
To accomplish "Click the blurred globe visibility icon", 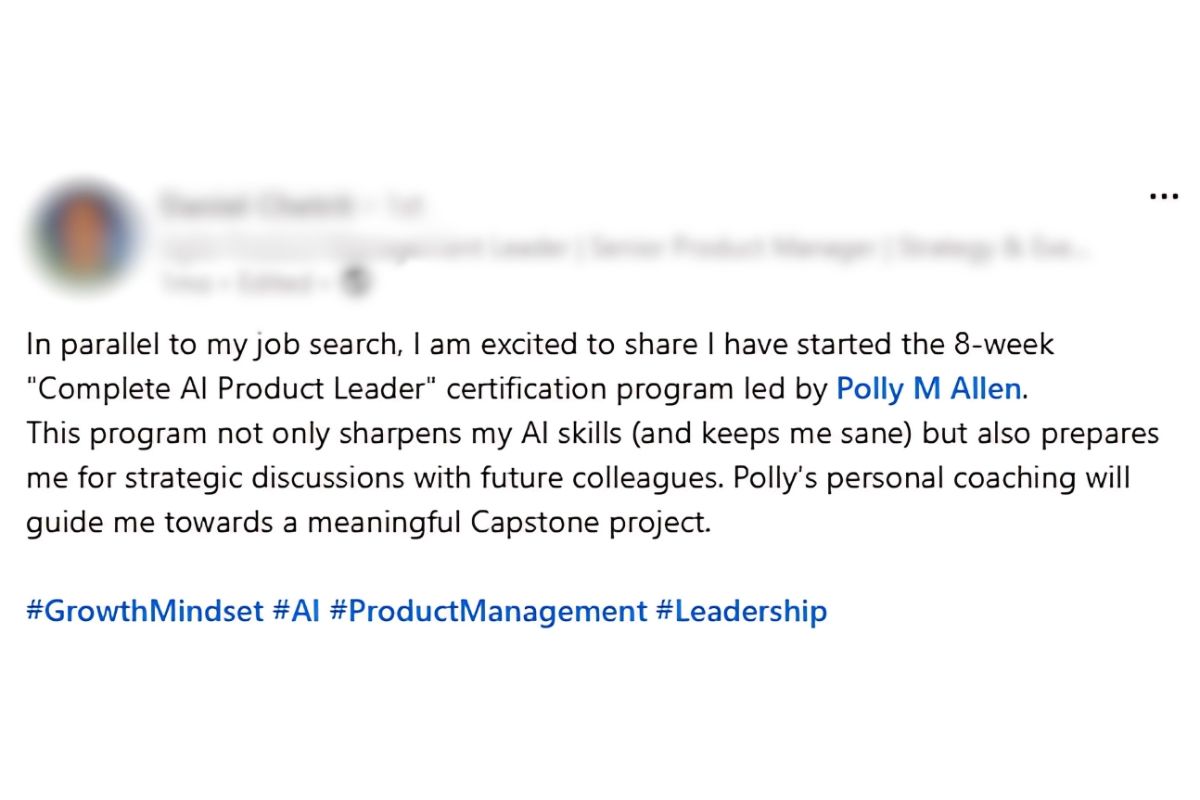I will [x=357, y=283].
